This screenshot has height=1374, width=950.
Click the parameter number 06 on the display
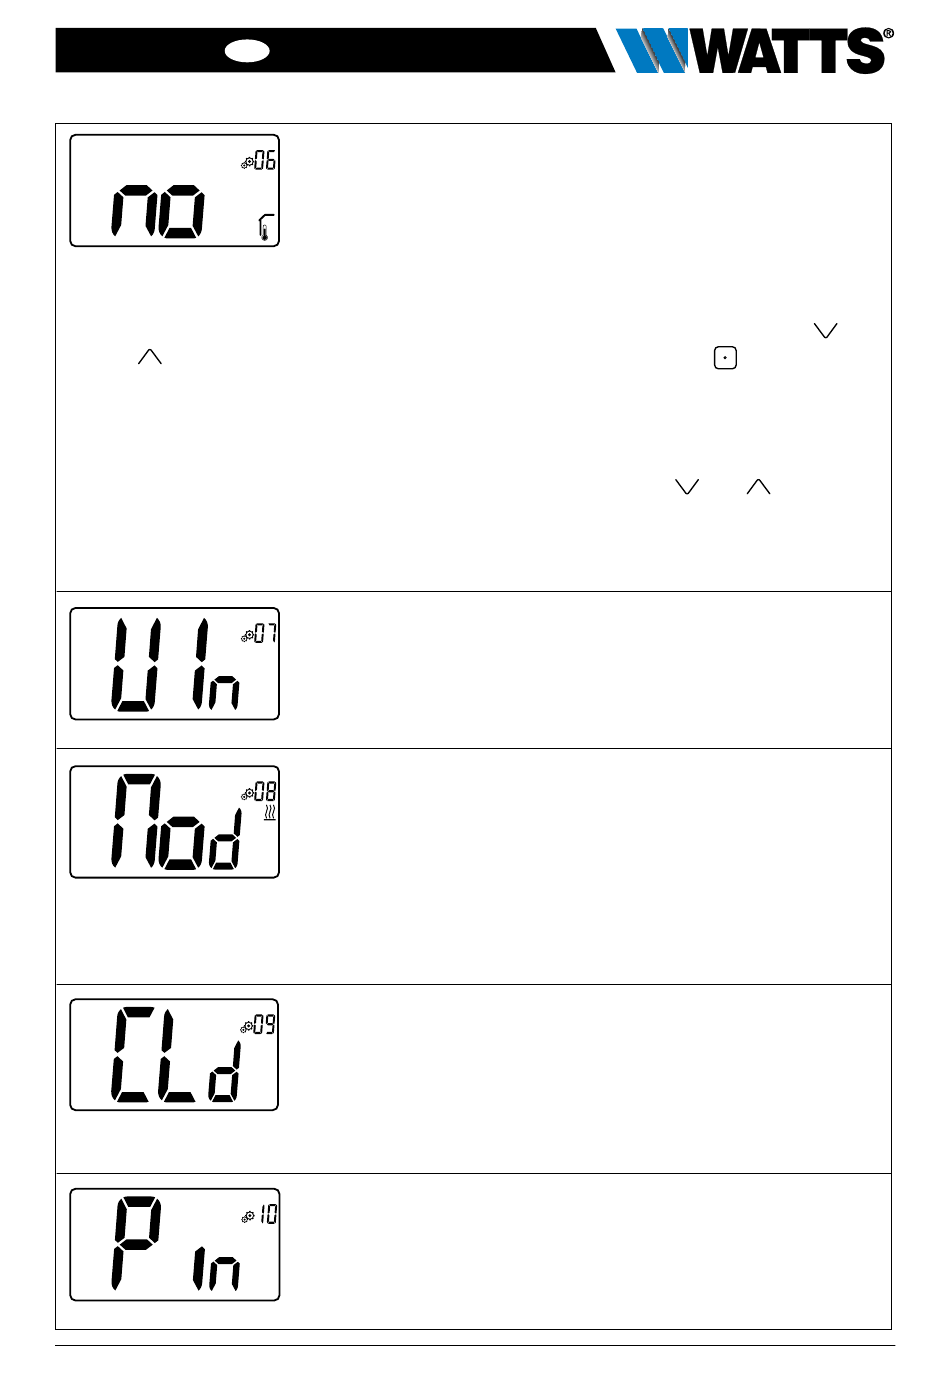(x=265, y=160)
